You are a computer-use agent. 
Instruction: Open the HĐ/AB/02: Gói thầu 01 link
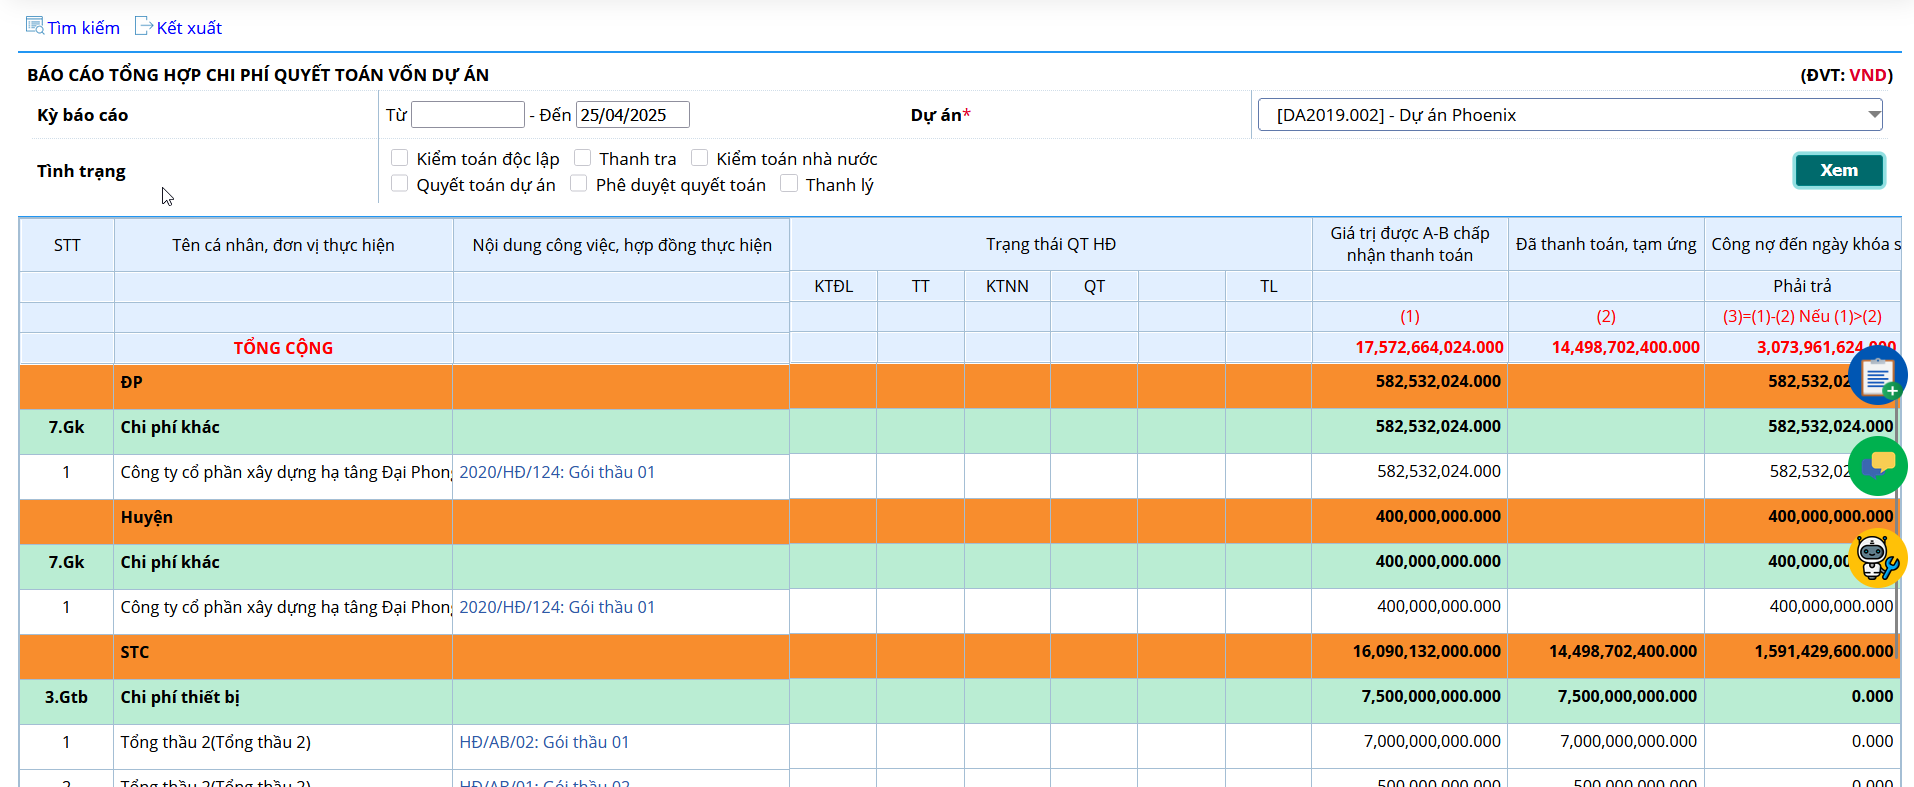(x=544, y=742)
